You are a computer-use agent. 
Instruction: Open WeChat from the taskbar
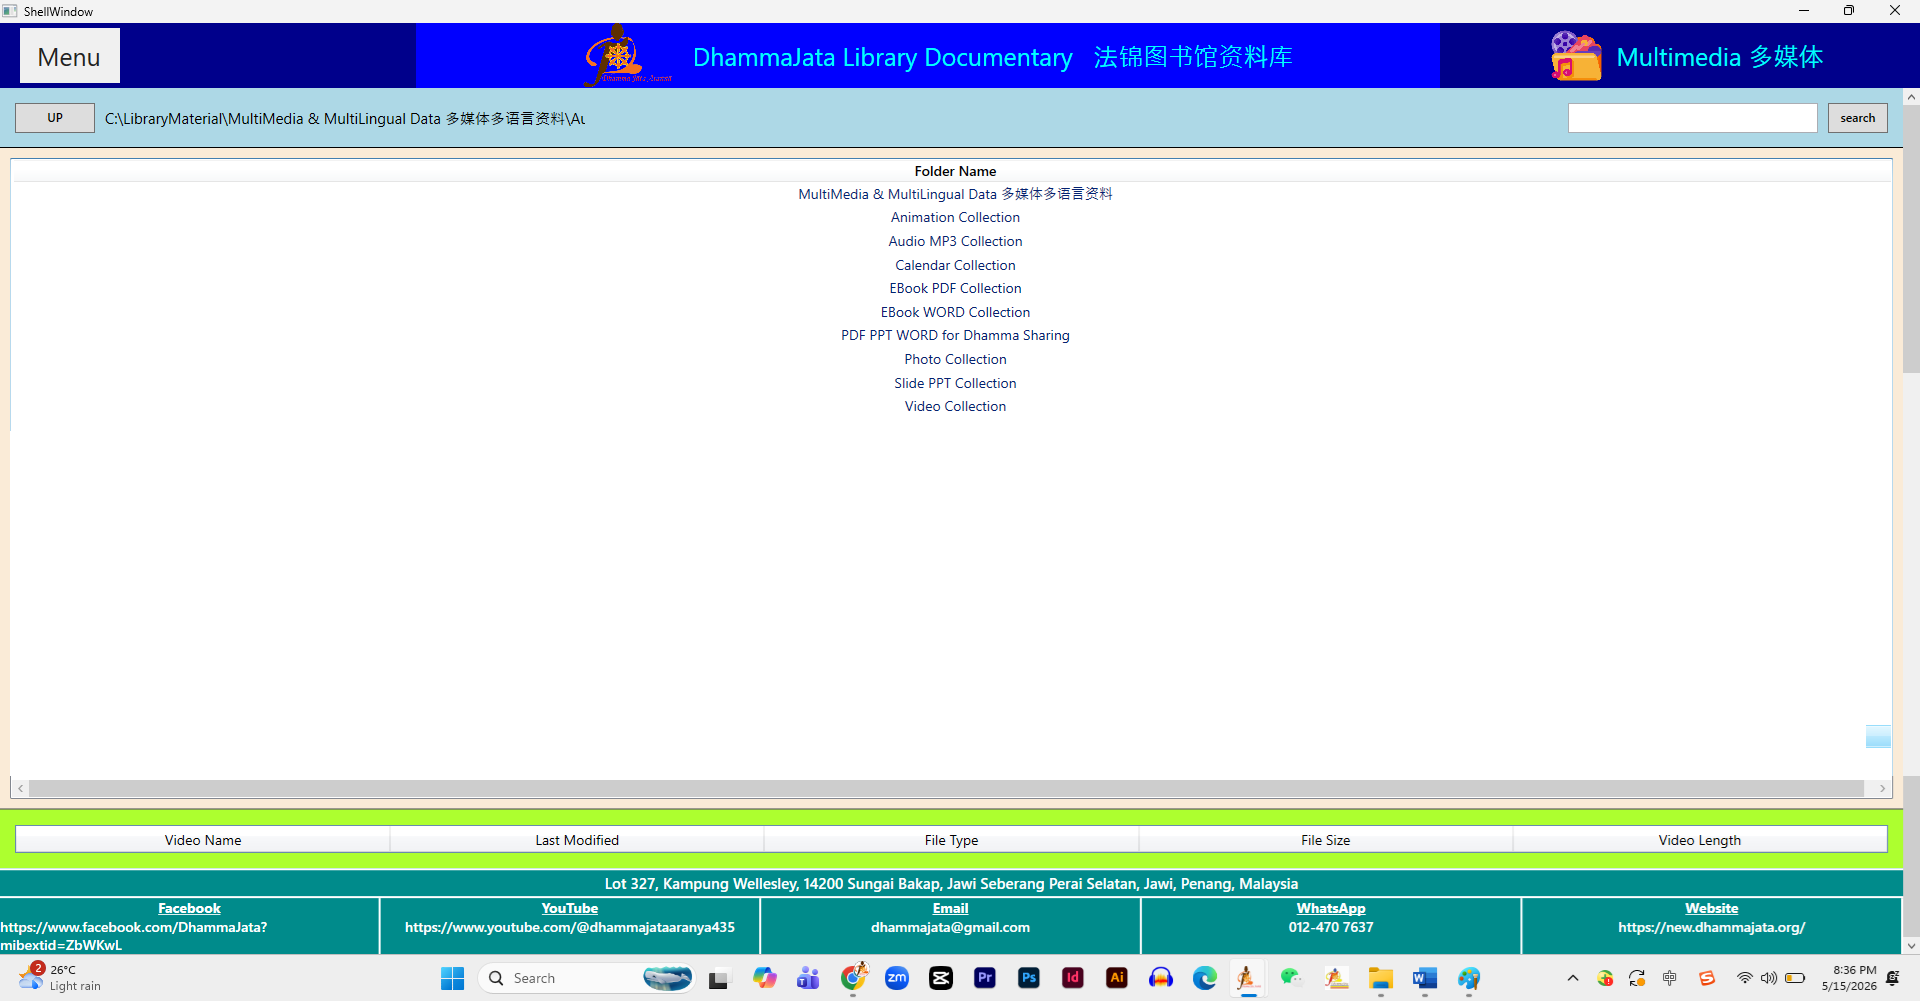[1292, 978]
